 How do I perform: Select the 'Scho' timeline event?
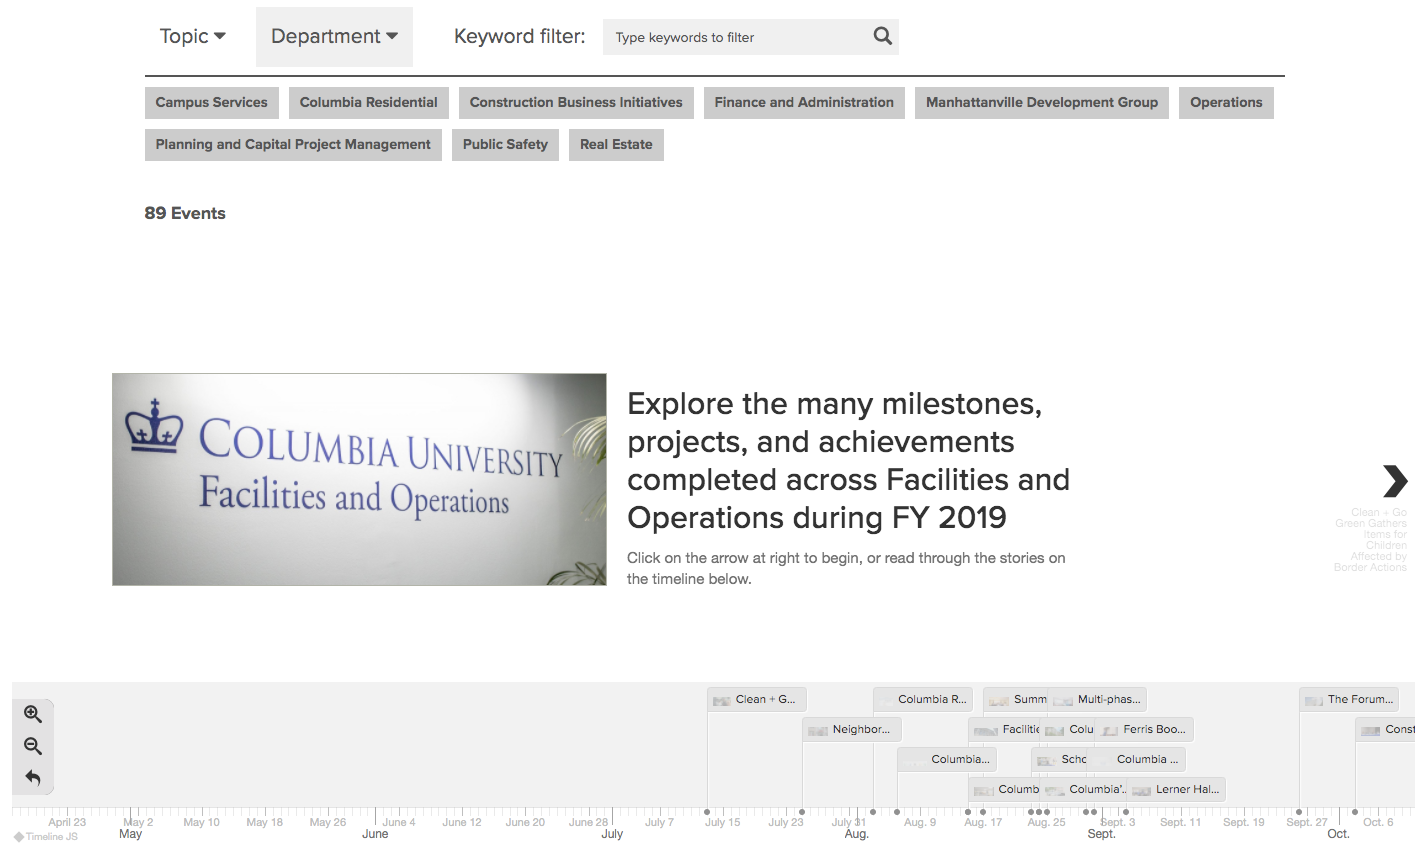click(1059, 760)
